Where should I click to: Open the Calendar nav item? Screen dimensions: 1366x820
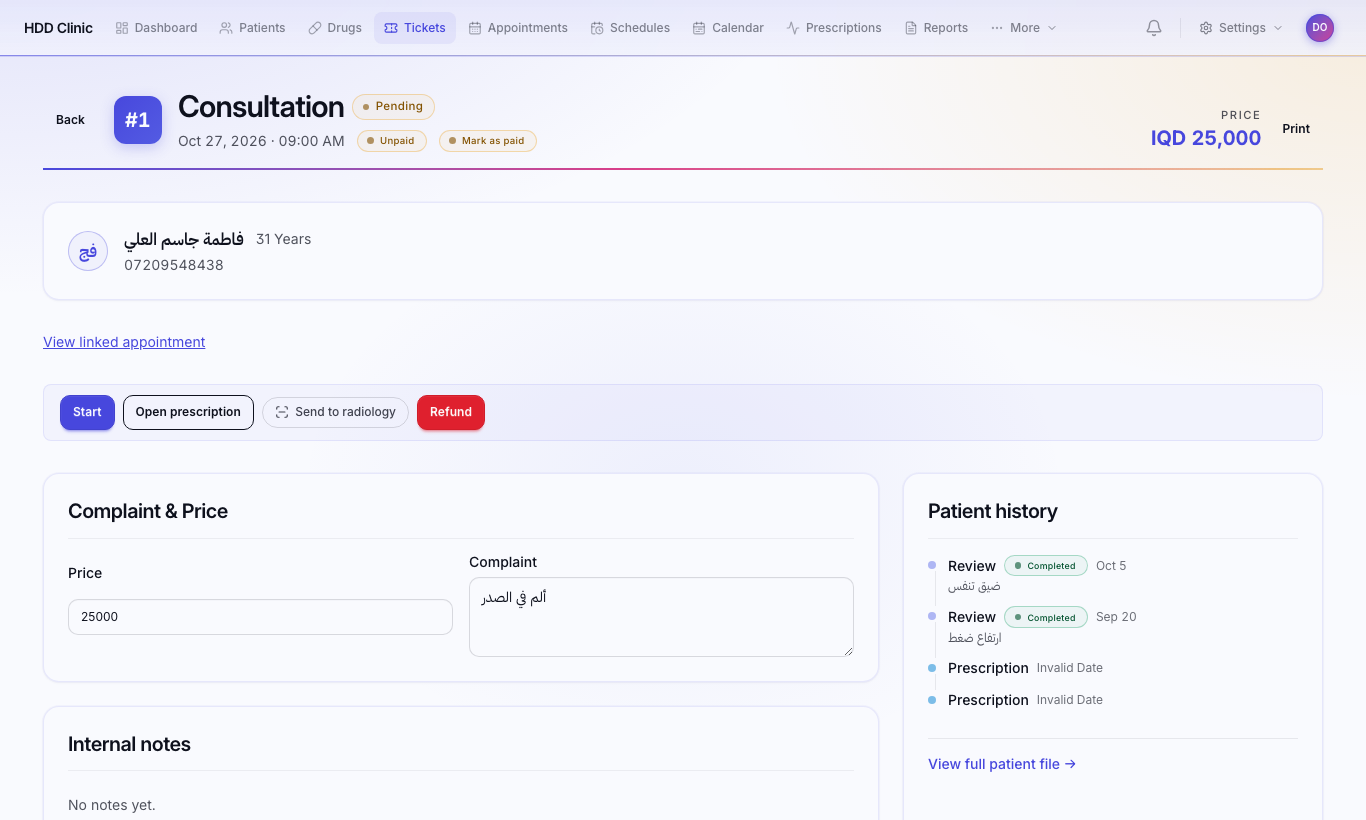(728, 28)
